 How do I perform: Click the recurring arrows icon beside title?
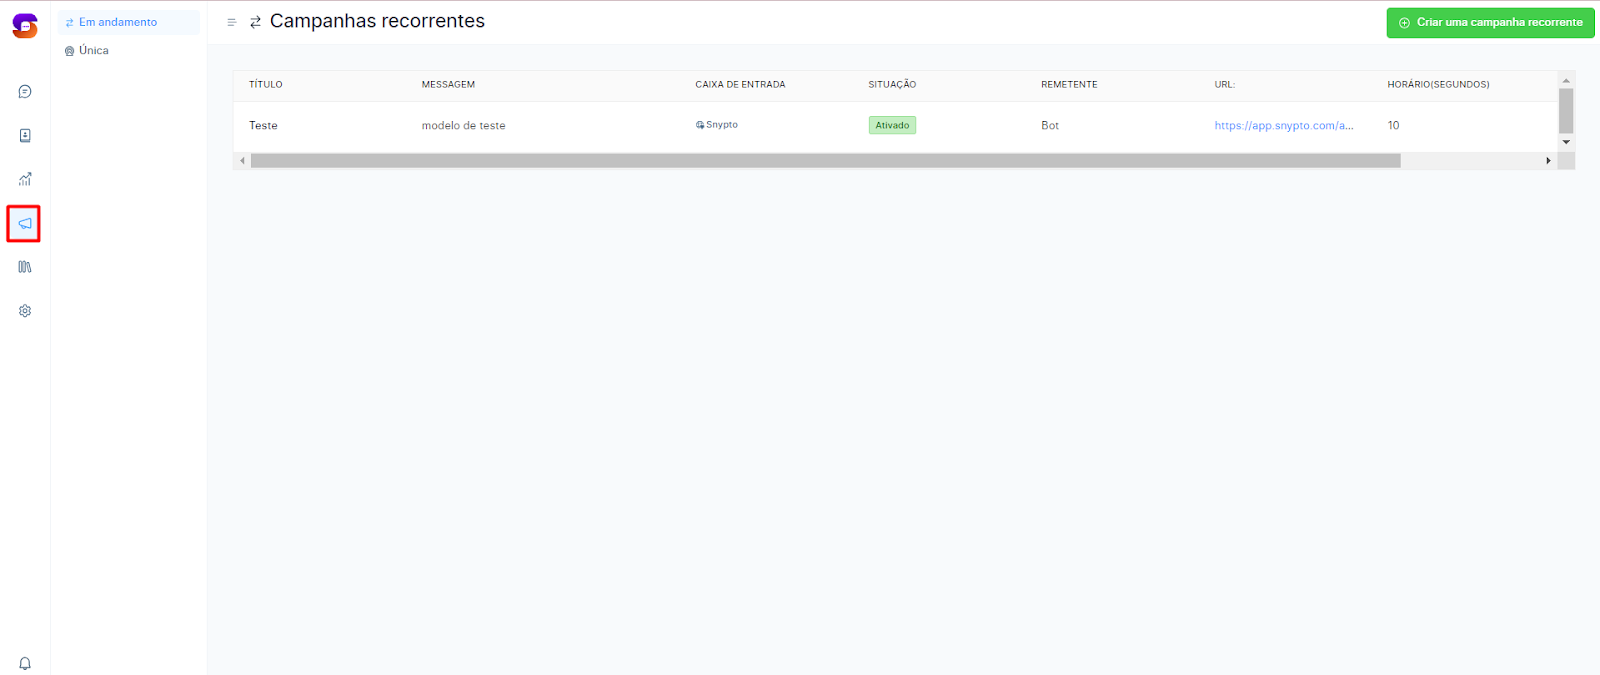click(255, 22)
